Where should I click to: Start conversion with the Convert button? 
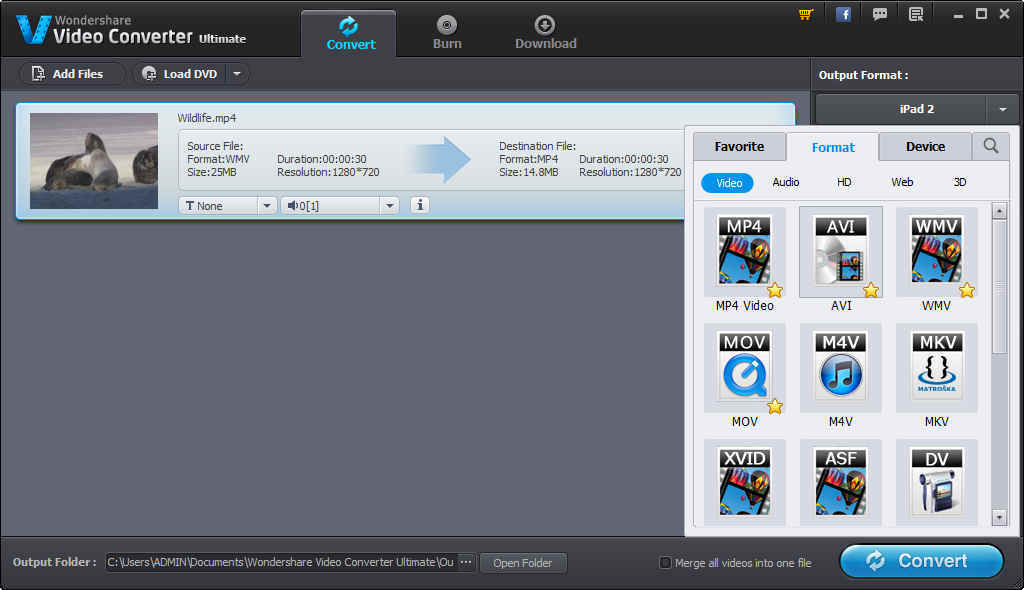coord(920,561)
